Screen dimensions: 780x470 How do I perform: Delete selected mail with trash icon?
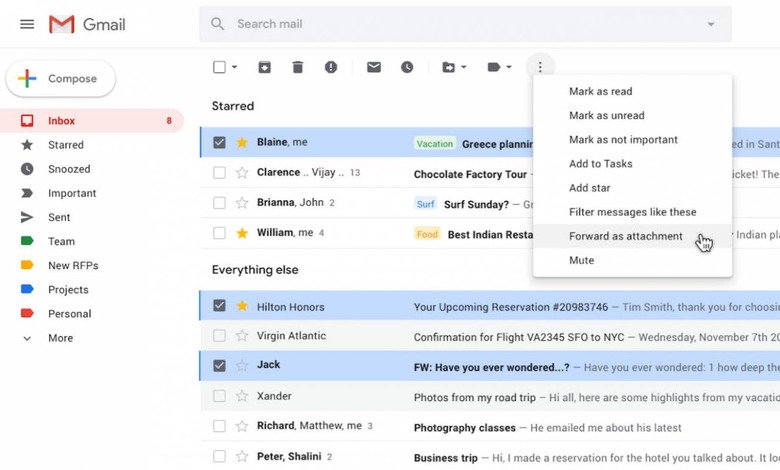coord(297,67)
